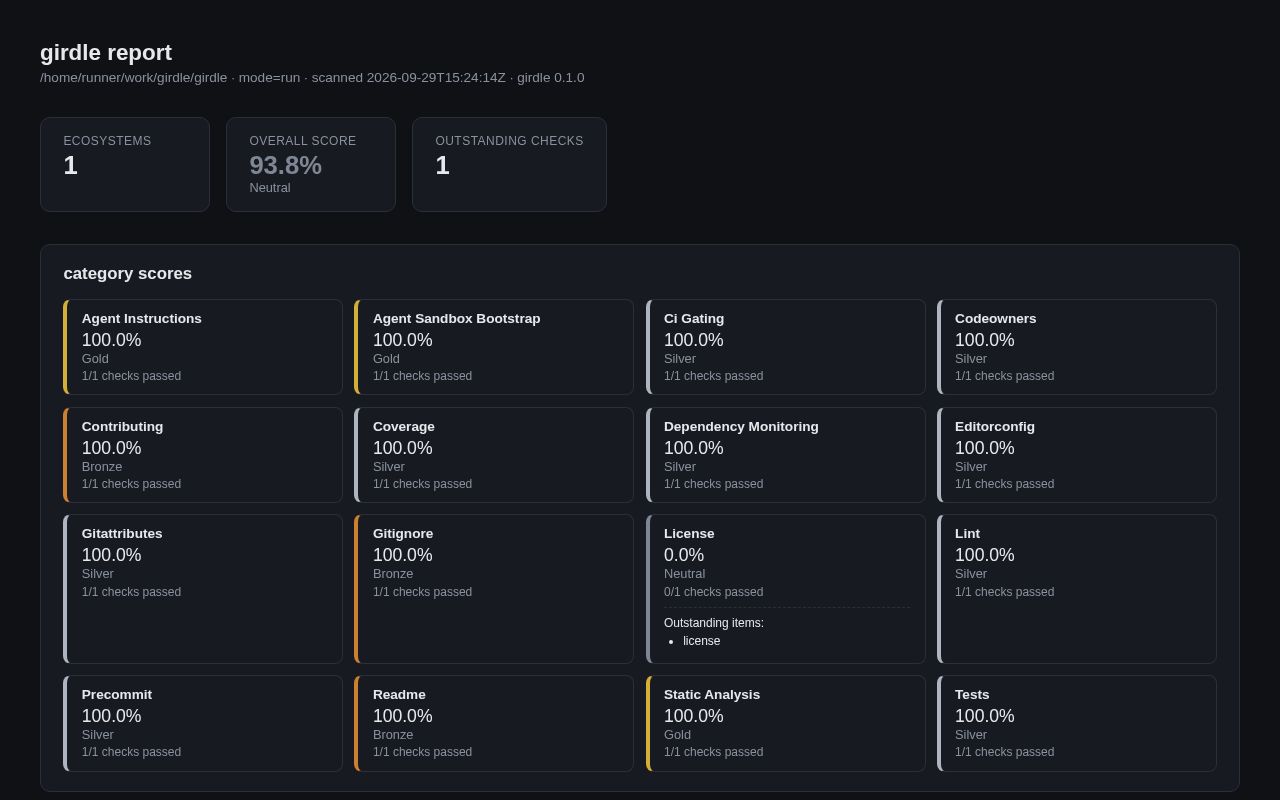Click the girdle report heading

pyautogui.click(x=106, y=53)
